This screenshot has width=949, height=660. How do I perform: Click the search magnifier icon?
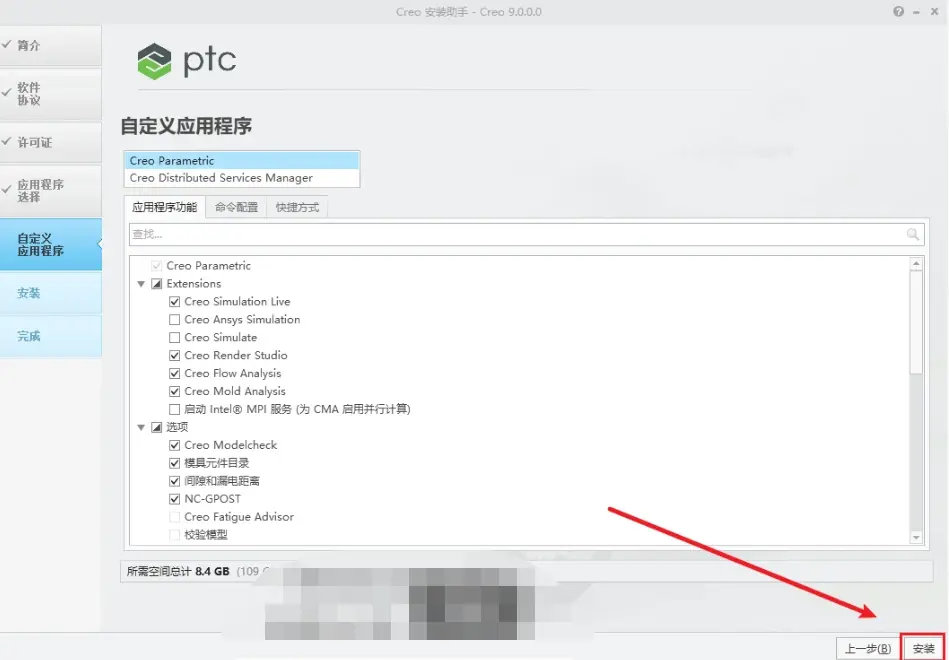tap(913, 234)
